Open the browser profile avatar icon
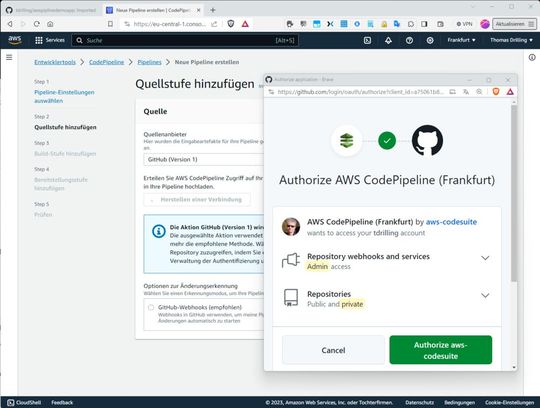 click(485, 24)
